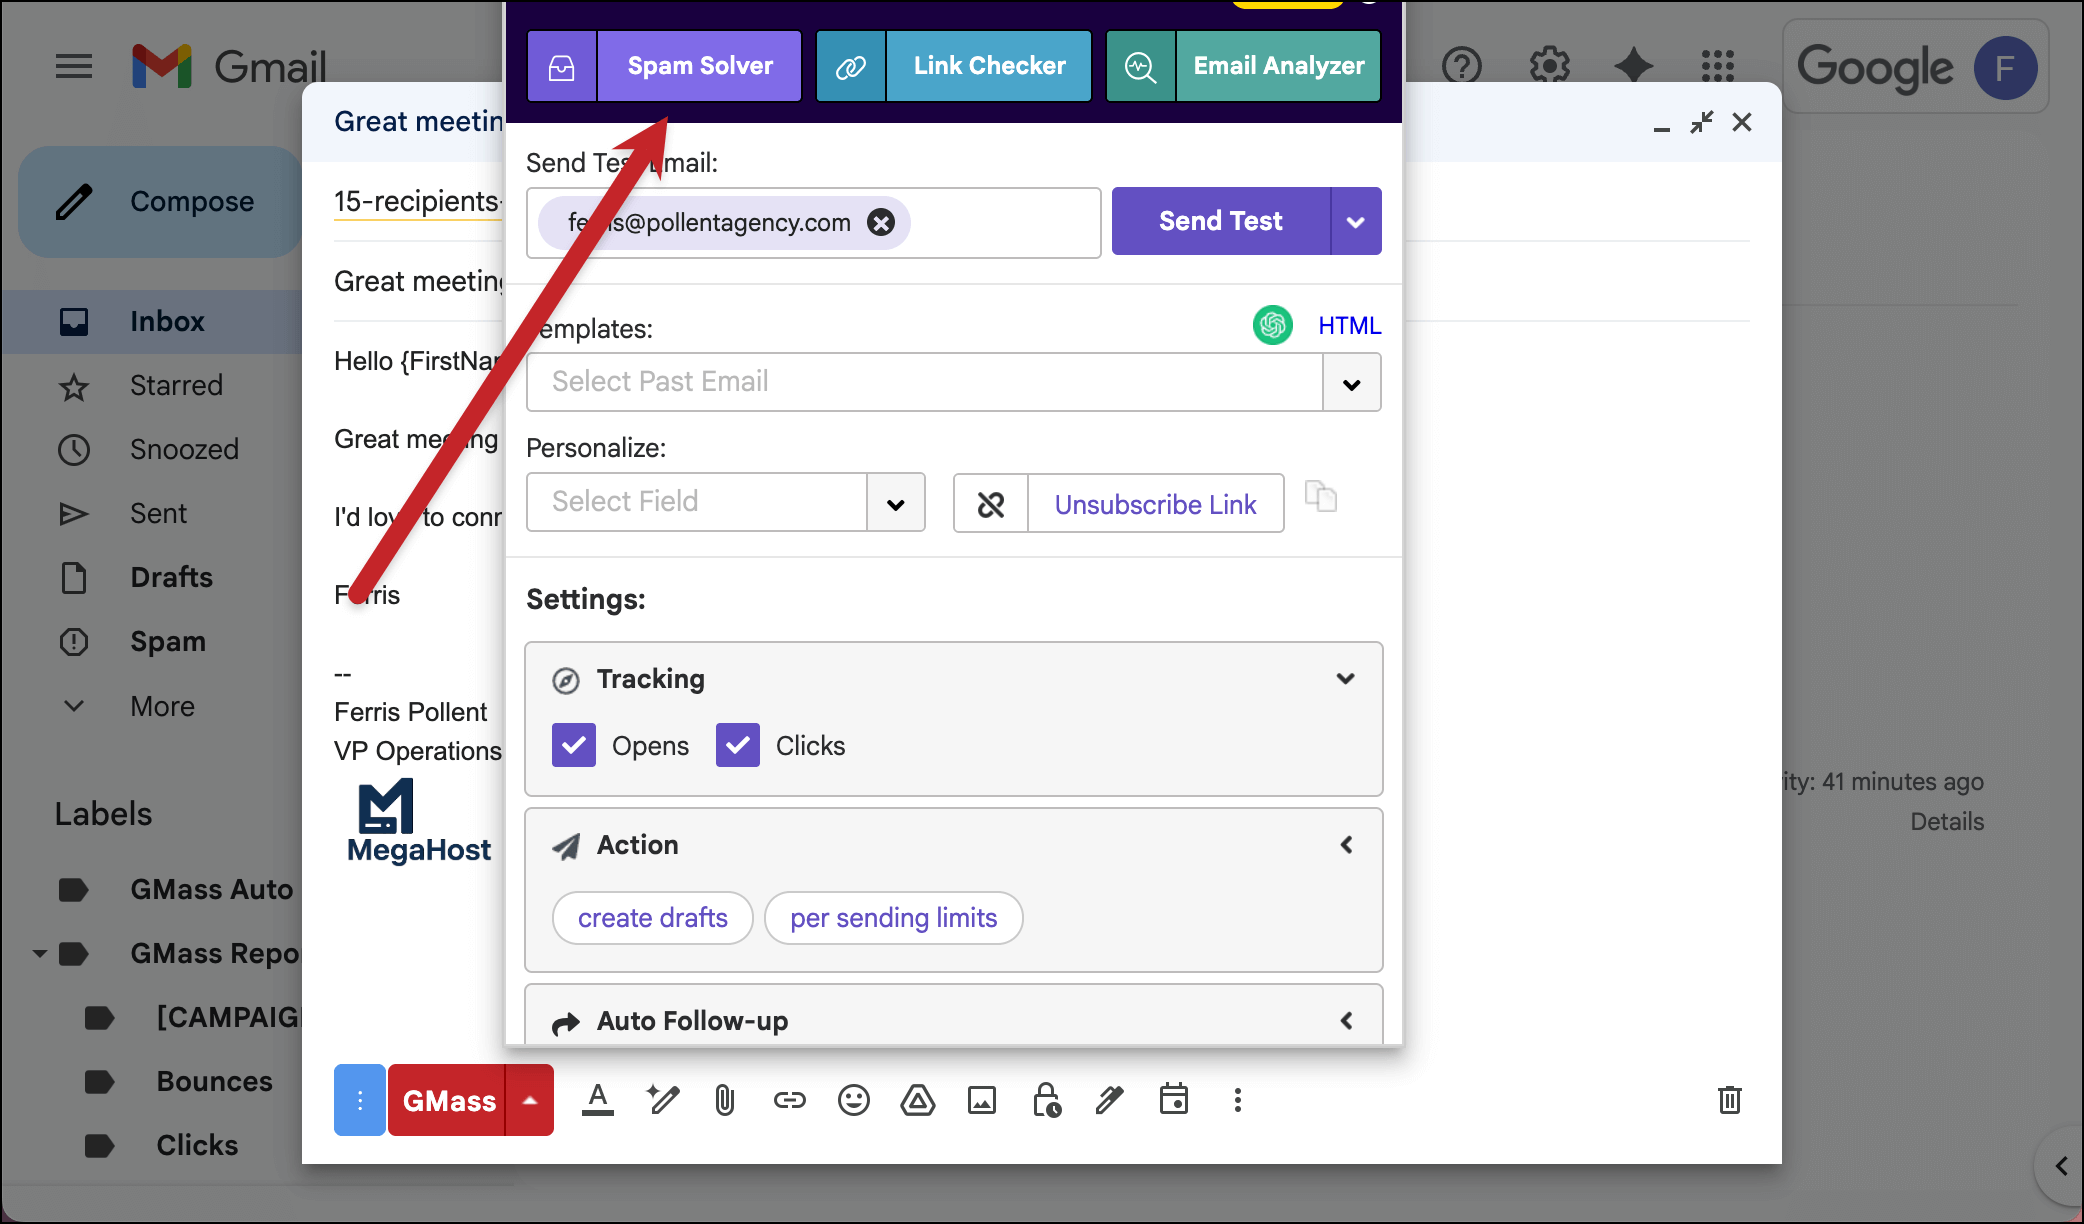This screenshot has height=1224, width=2084.
Task: Click the discard draft trash icon
Action: coord(1729,1100)
